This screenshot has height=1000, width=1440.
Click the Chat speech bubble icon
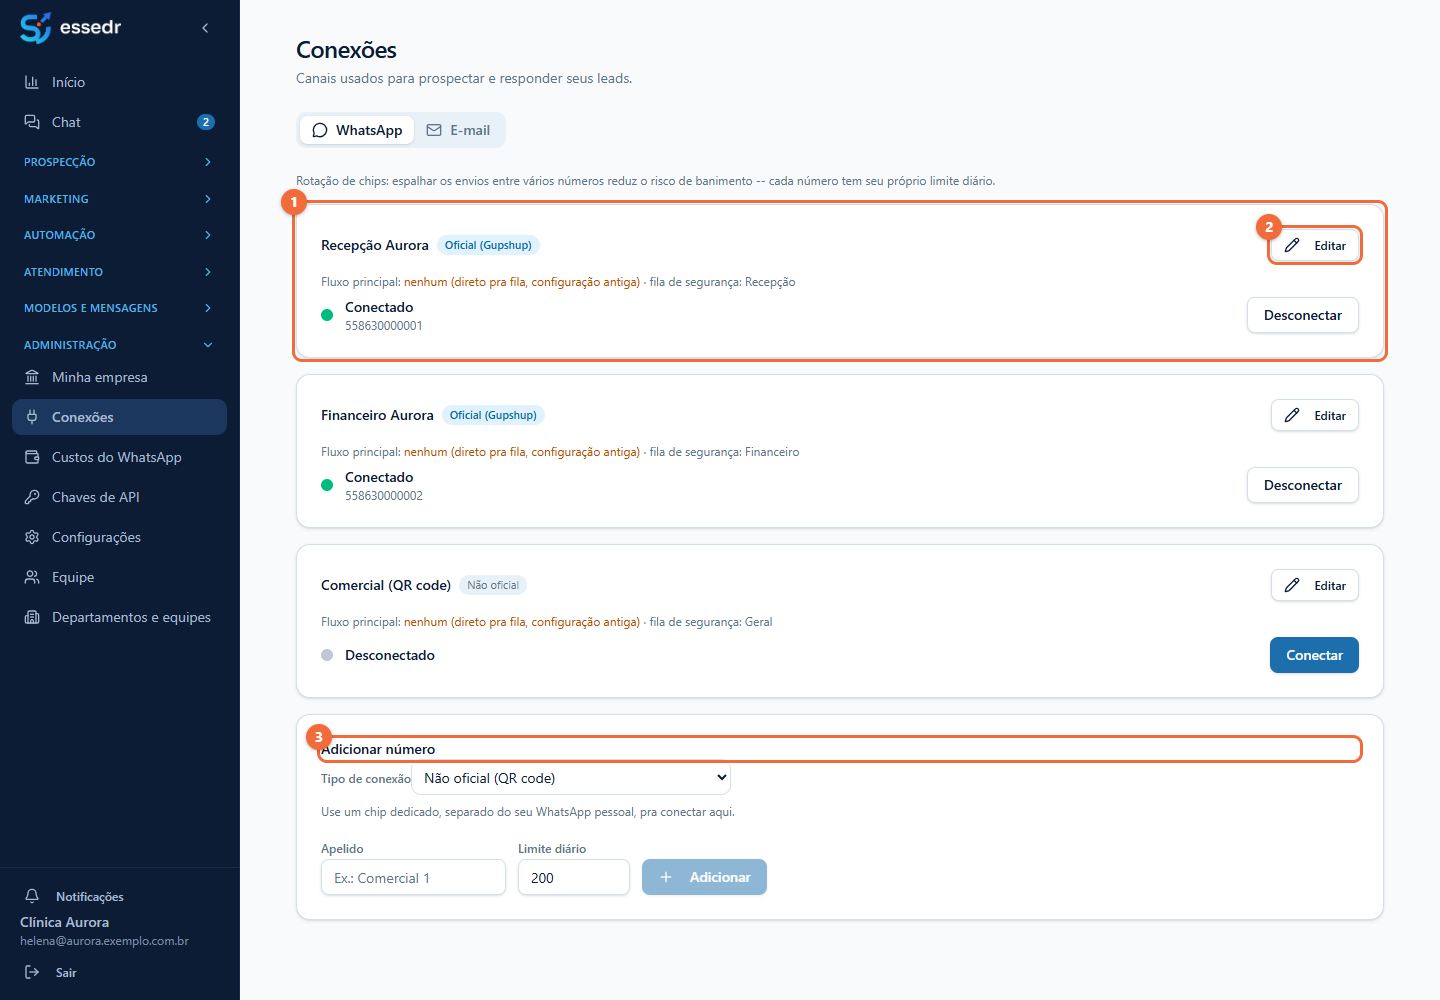pyautogui.click(x=32, y=122)
